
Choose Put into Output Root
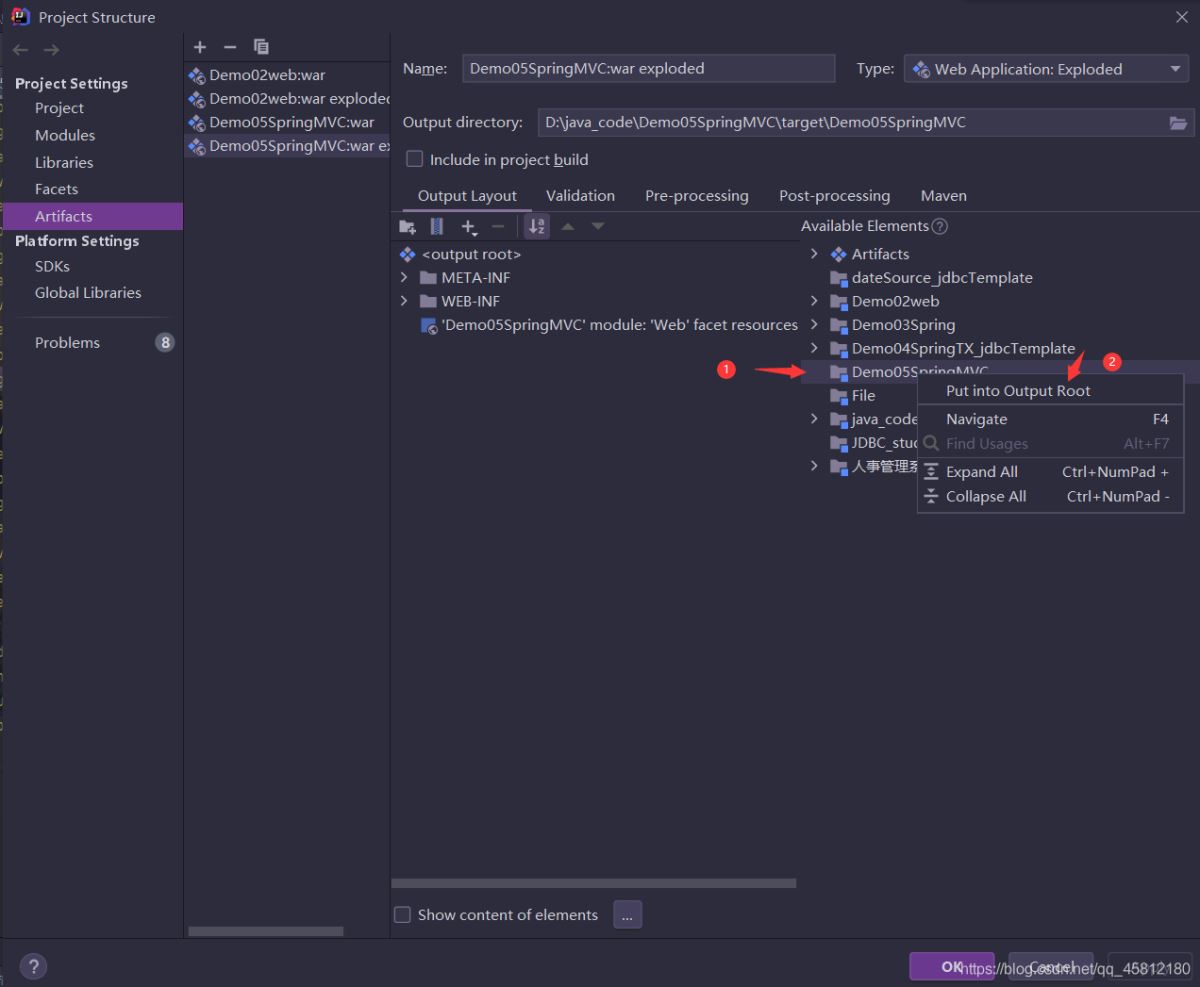1018,391
